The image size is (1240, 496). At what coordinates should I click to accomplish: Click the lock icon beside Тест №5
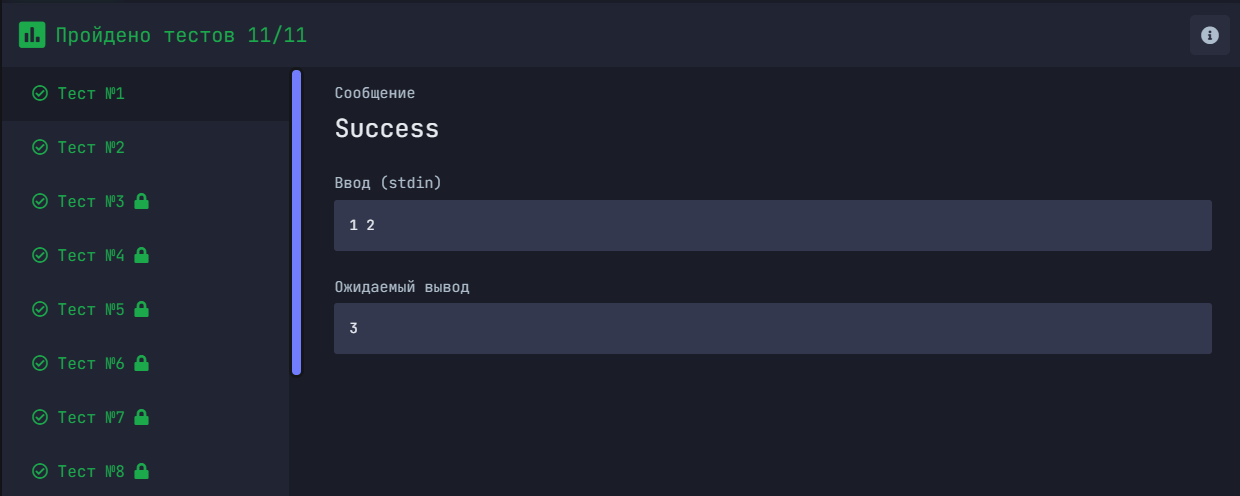coord(141,309)
